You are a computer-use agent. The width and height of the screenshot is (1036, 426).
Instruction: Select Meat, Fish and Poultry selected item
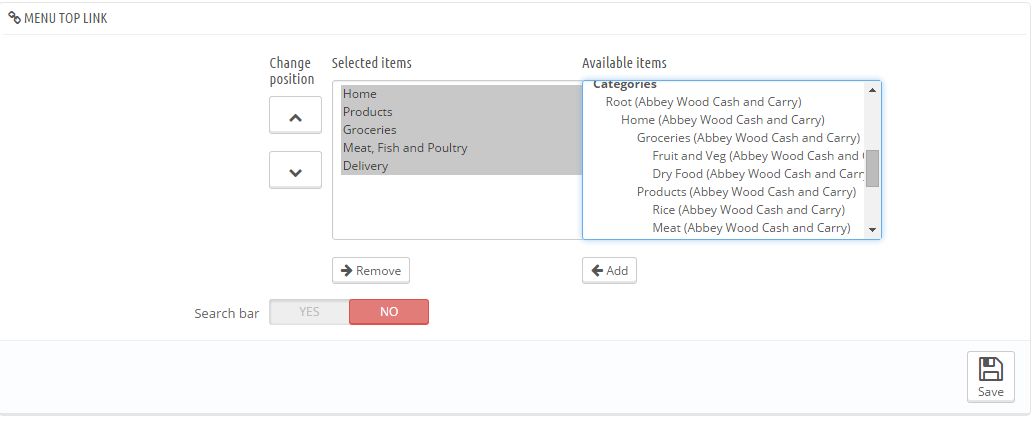click(x=405, y=148)
